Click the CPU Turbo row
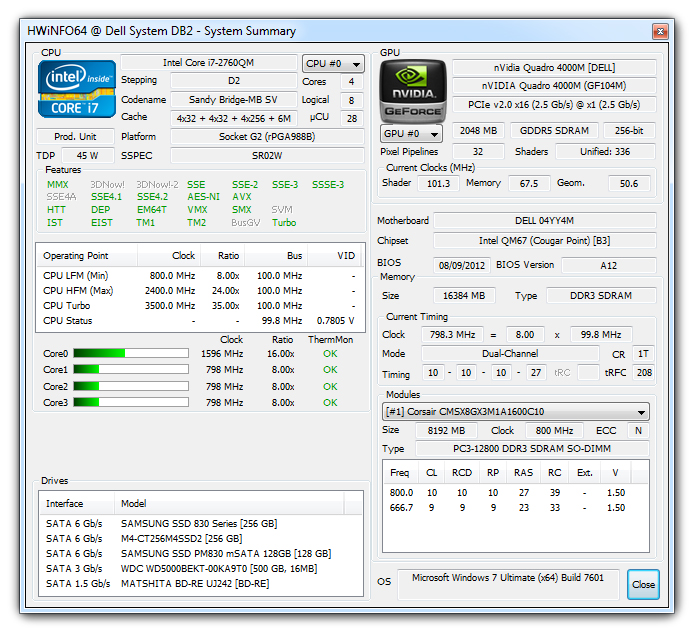Screen dimensions: 693x632 click(x=200, y=306)
